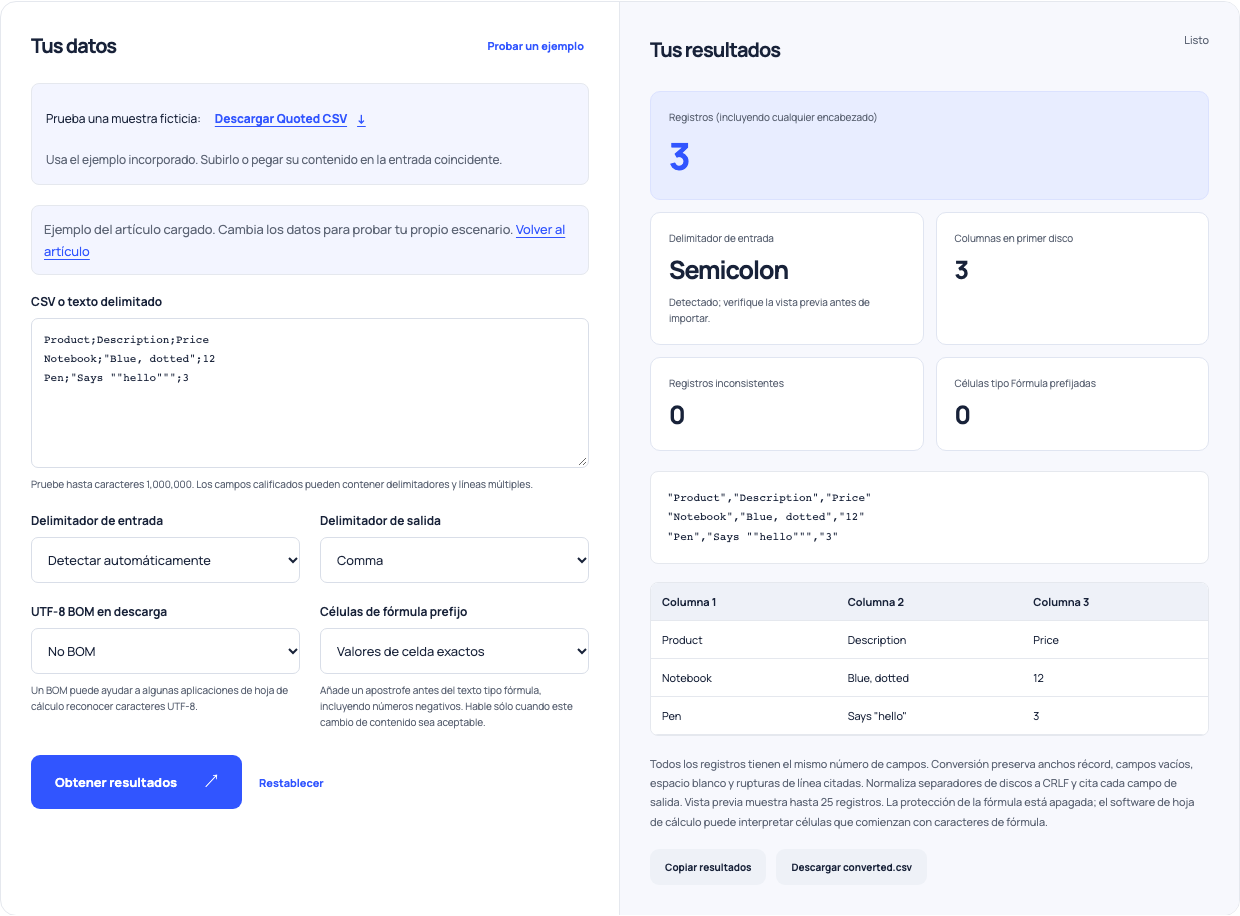Click Descargar converted.csv button
The width and height of the screenshot is (1240, 916).
(x=851, y=867)
